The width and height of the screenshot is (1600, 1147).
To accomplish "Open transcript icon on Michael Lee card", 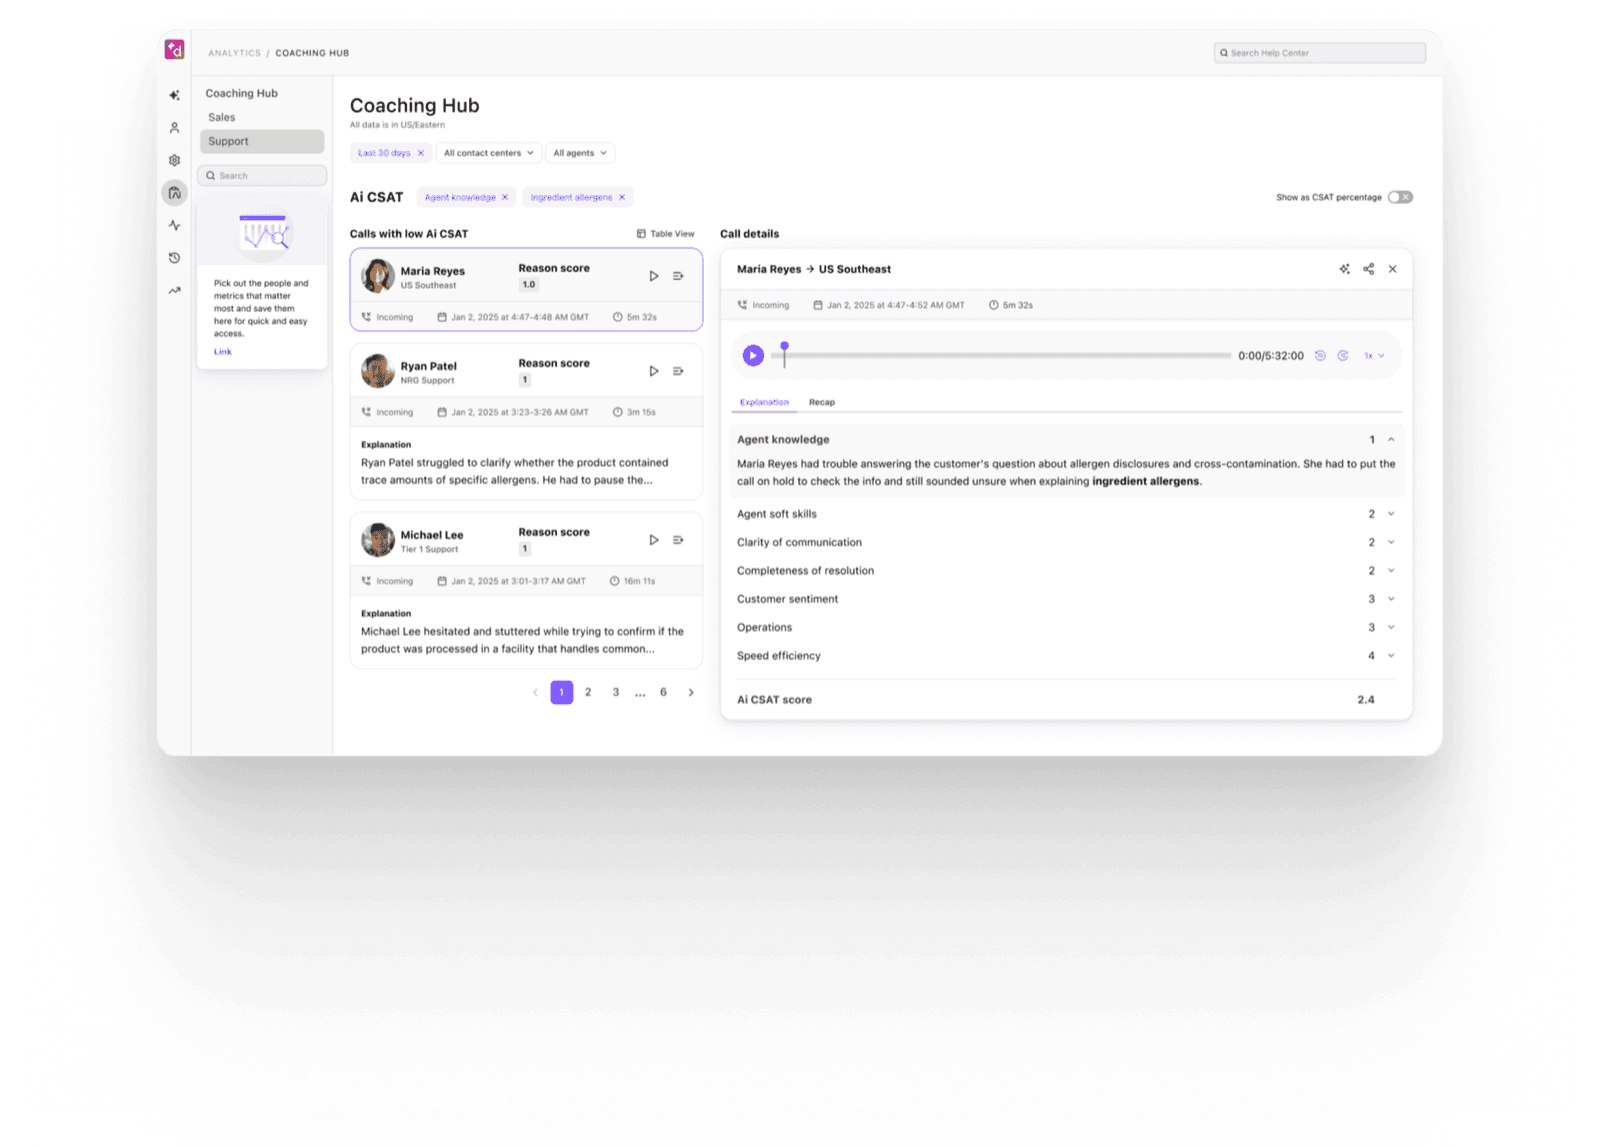I will (678, 540).
